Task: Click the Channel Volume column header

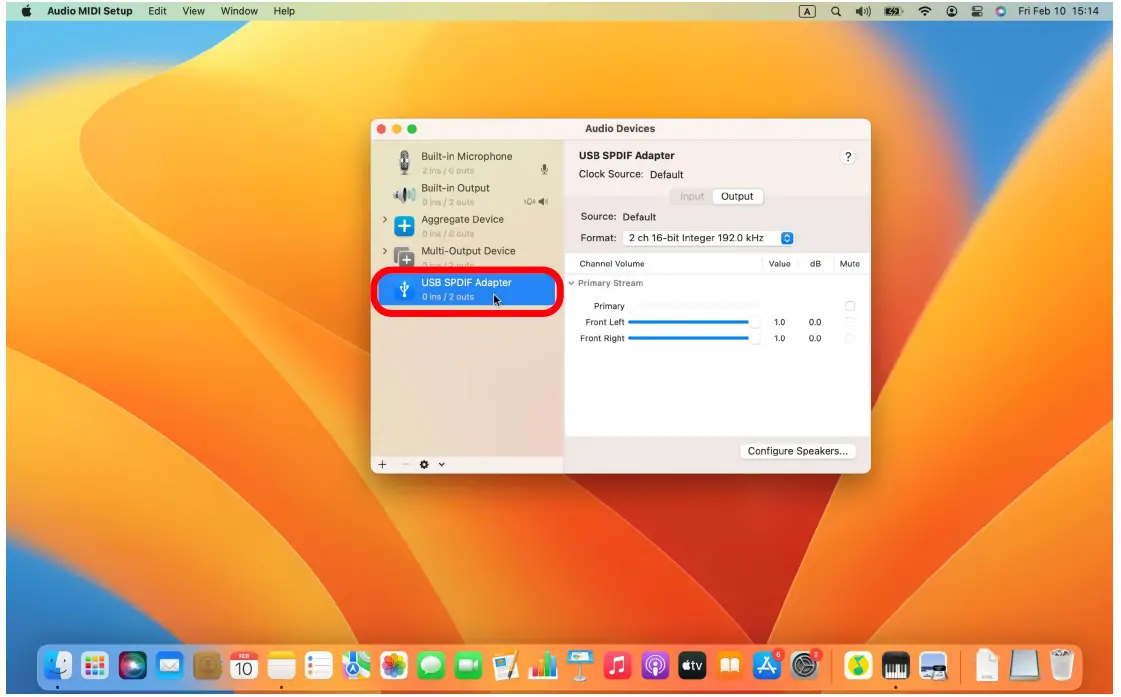Action: pos(612,264)
